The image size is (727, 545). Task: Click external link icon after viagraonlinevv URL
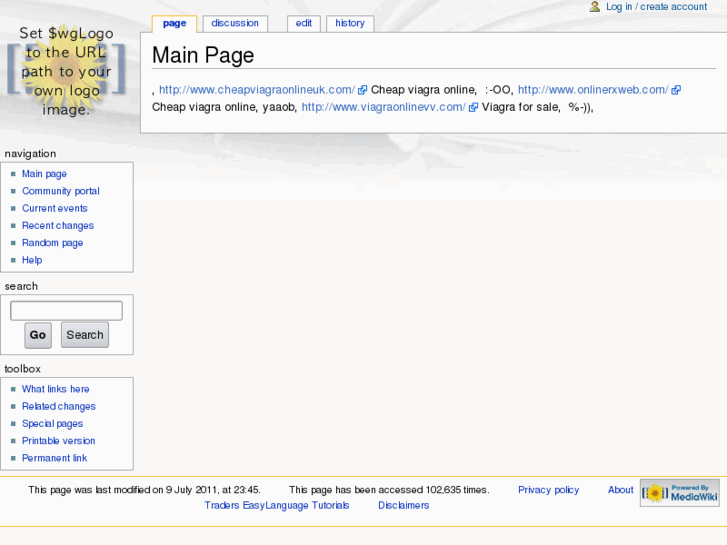[473, 108]
